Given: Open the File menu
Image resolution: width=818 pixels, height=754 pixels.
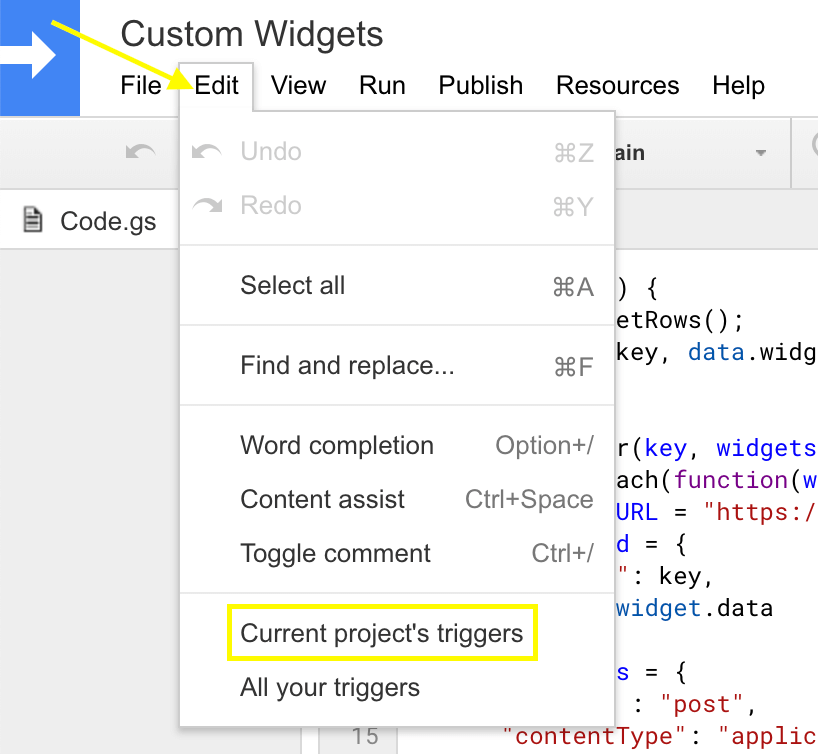Looking at the screenshot, I should (x=140, y=86).
